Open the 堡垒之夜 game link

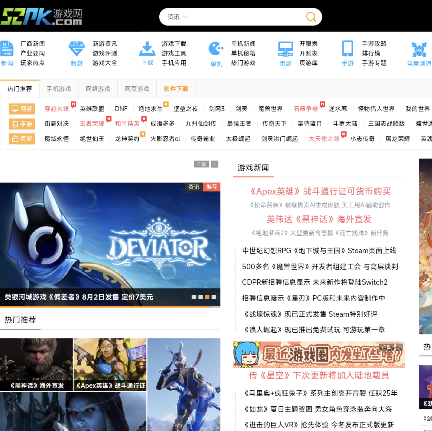186,109
